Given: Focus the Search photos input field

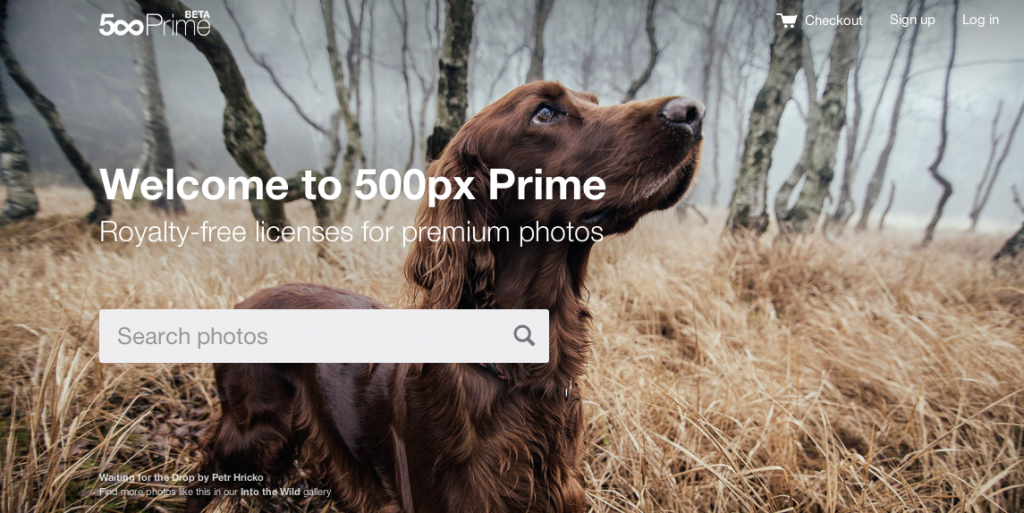Looking at the screenshot, I should tap(324, 335).
